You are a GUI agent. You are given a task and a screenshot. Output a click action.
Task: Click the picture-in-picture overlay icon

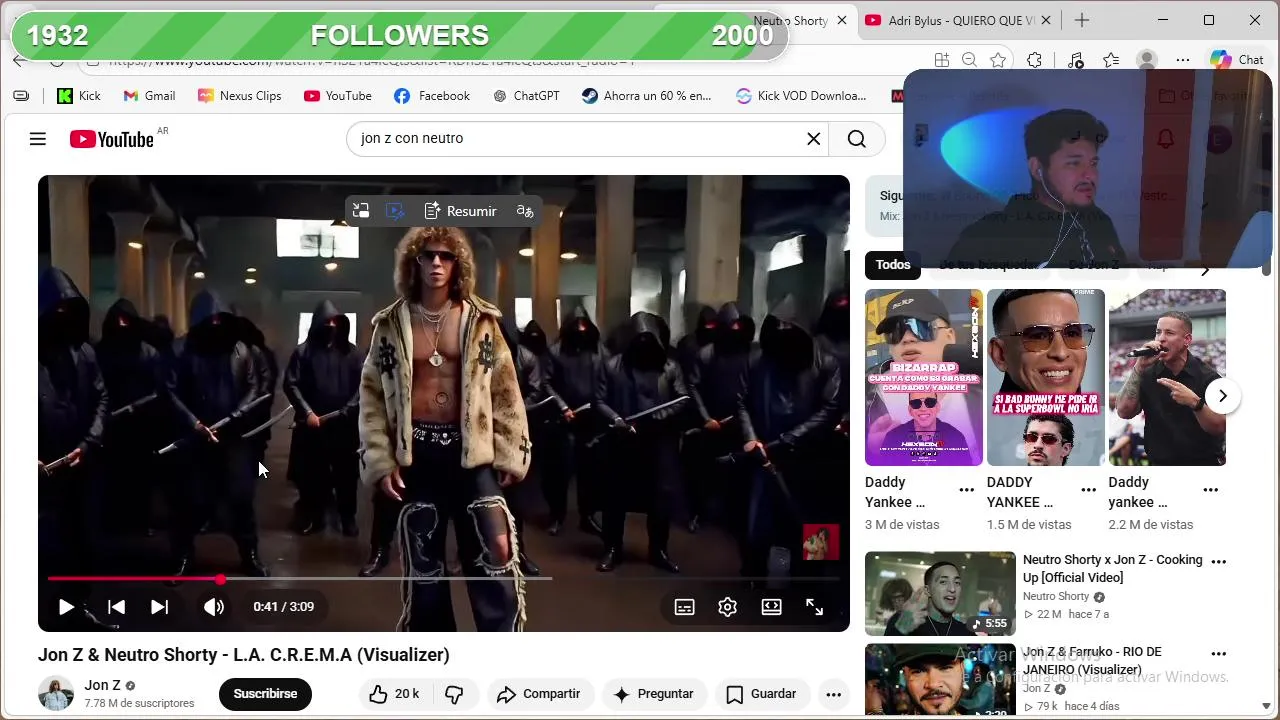[361, 211]
